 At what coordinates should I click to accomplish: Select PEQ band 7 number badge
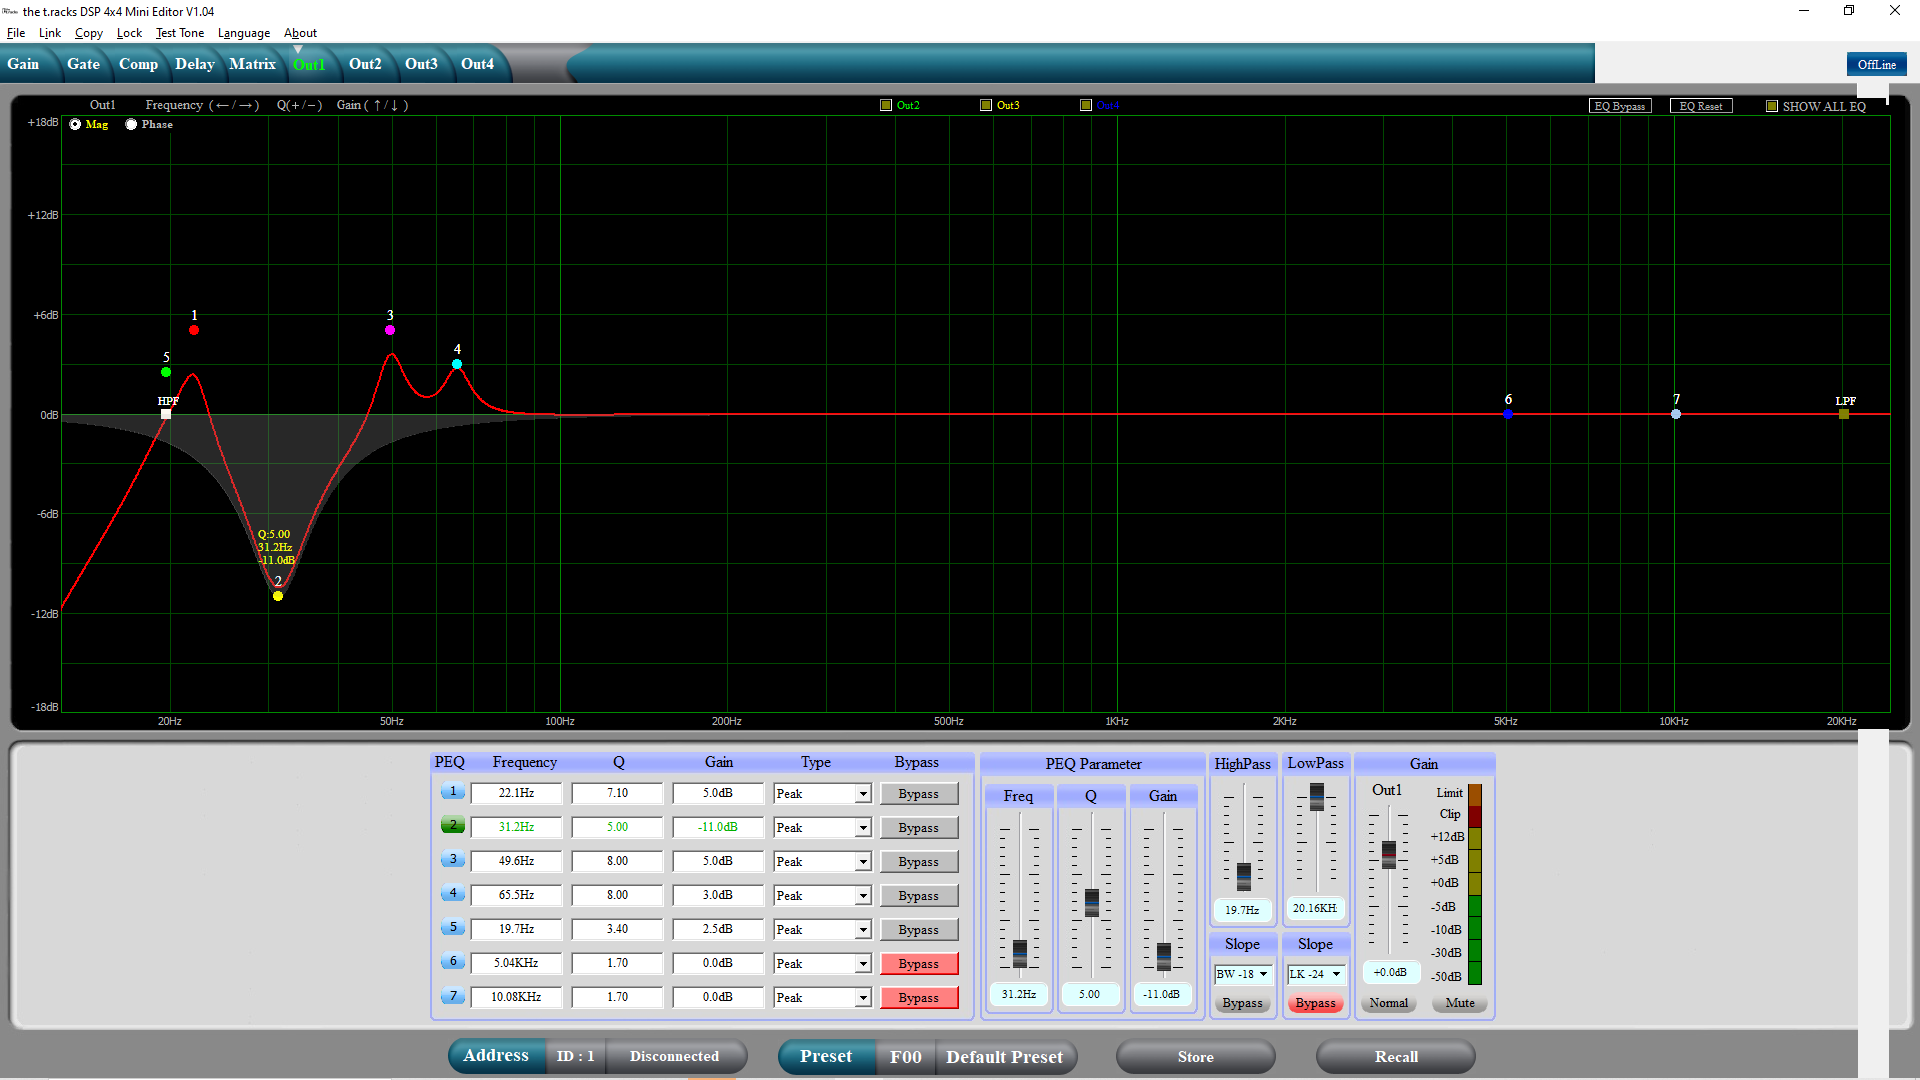tap(452, 996)
